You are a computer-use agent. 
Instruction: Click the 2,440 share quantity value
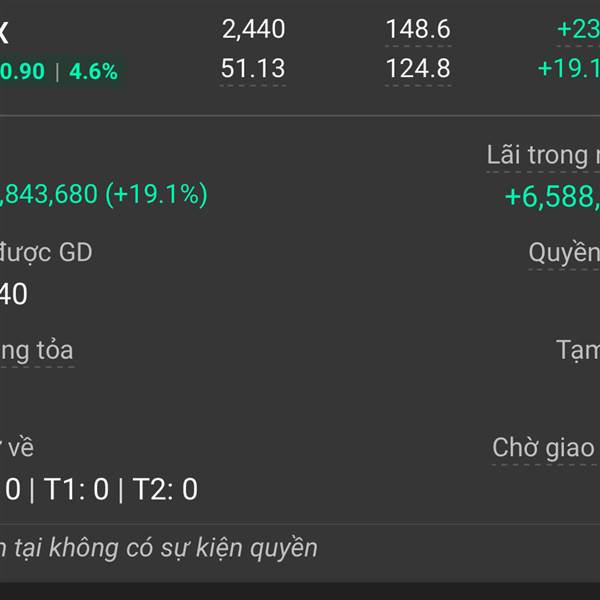[253, 29]
